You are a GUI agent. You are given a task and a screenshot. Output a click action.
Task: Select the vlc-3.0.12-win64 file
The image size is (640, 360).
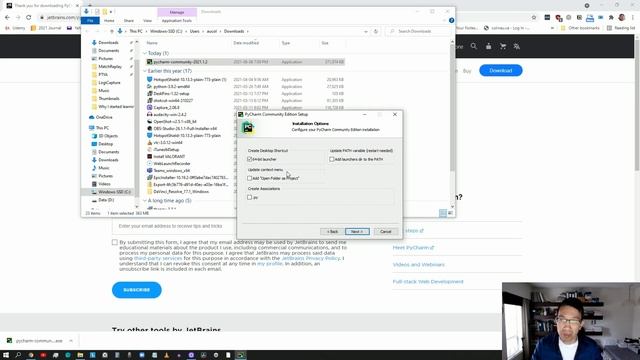[168, 142]
